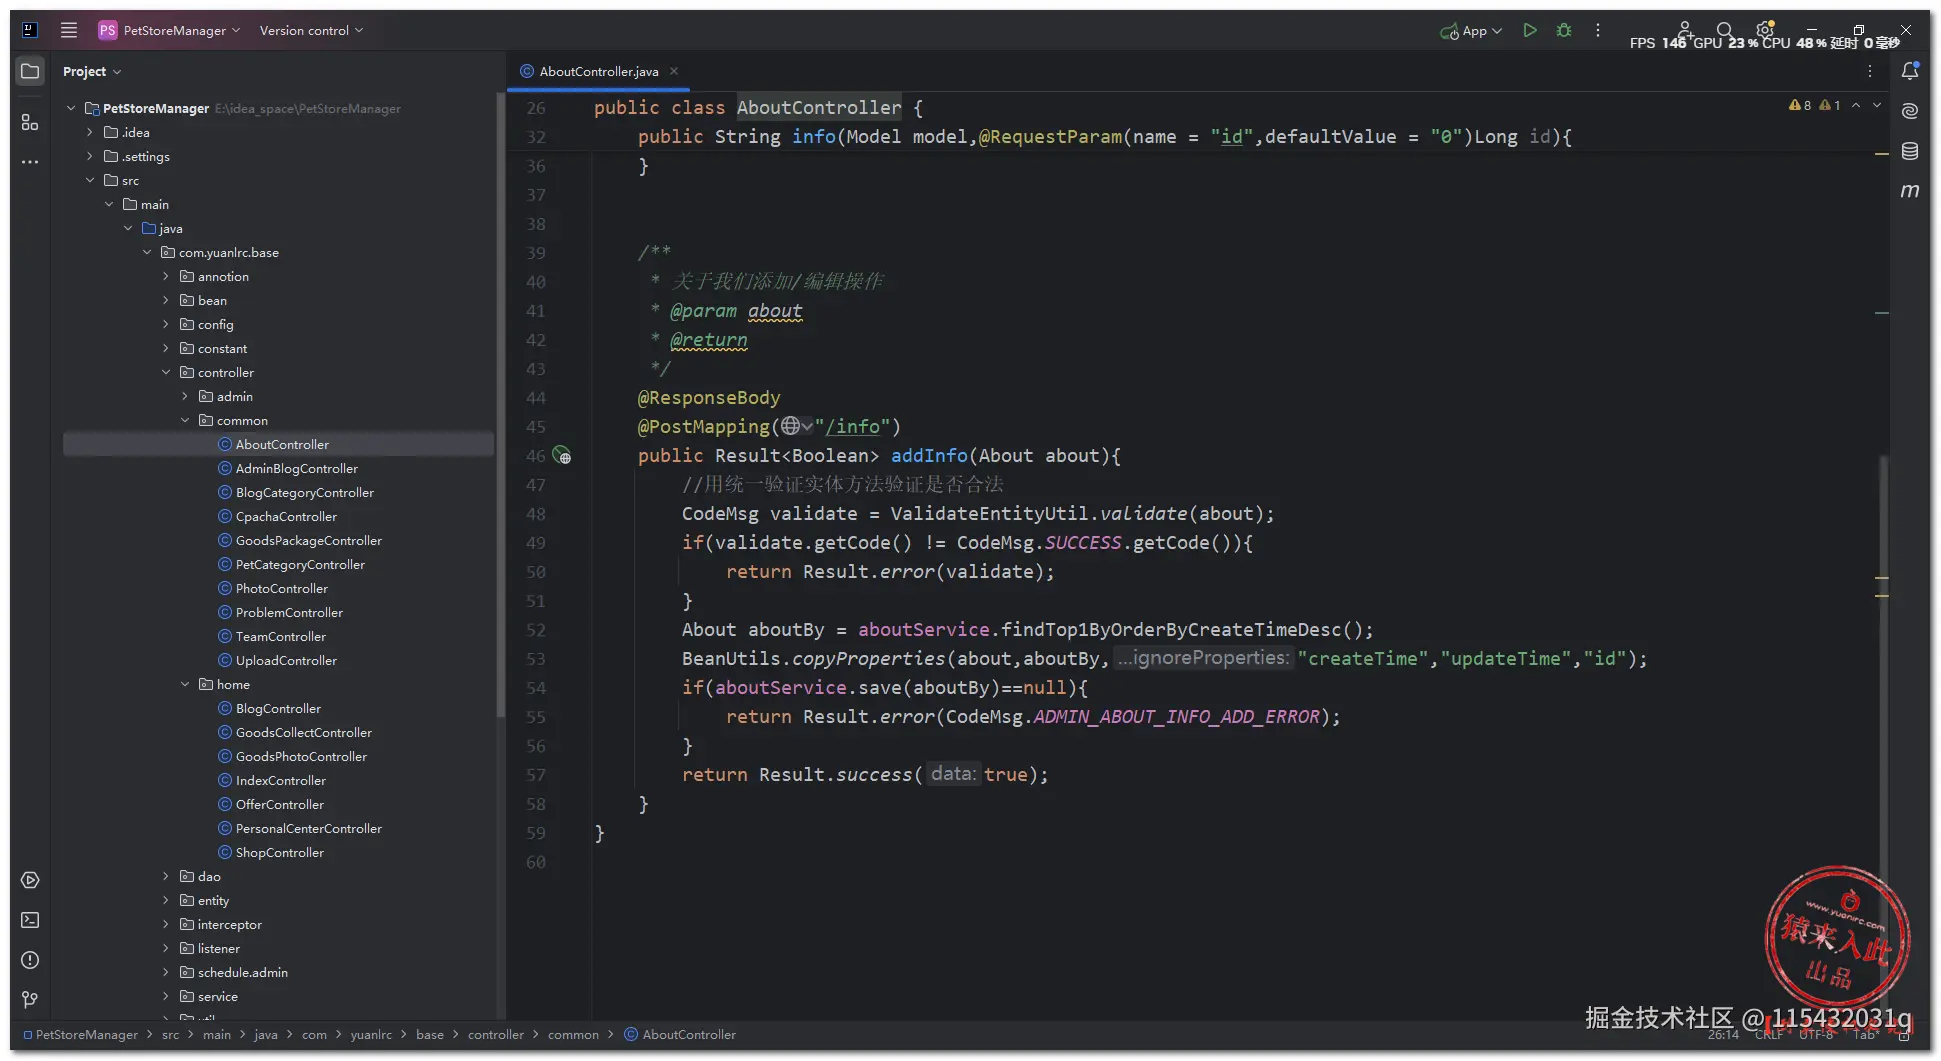Open the PetStoreManager project dropdown

click(170, 30)
